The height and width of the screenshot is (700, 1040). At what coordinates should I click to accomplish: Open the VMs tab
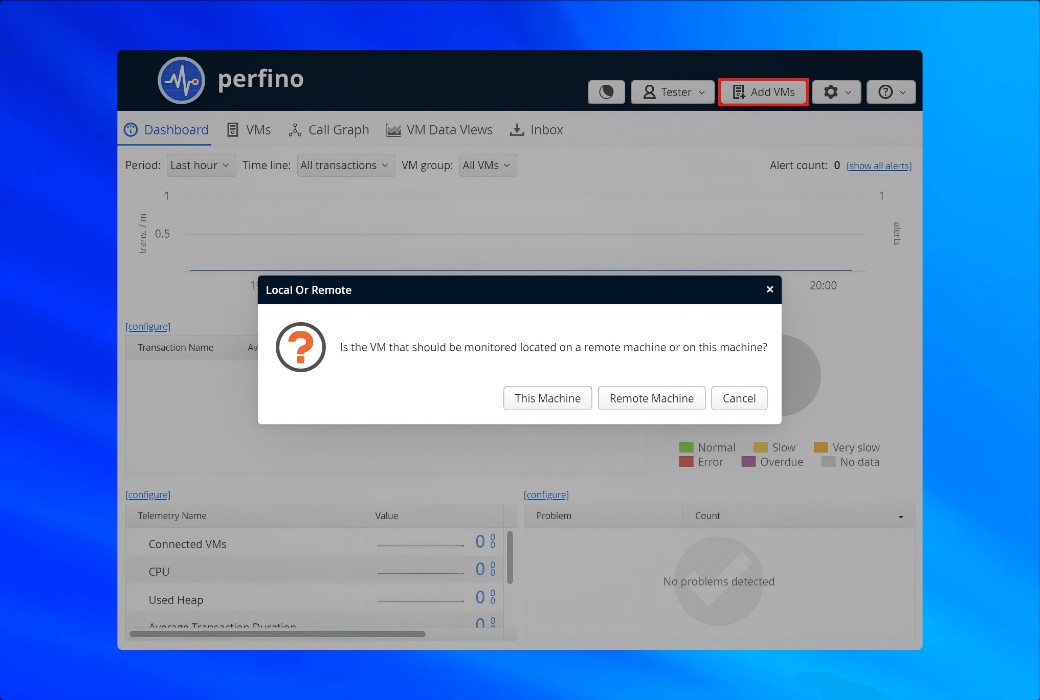(x=249, y=129)
